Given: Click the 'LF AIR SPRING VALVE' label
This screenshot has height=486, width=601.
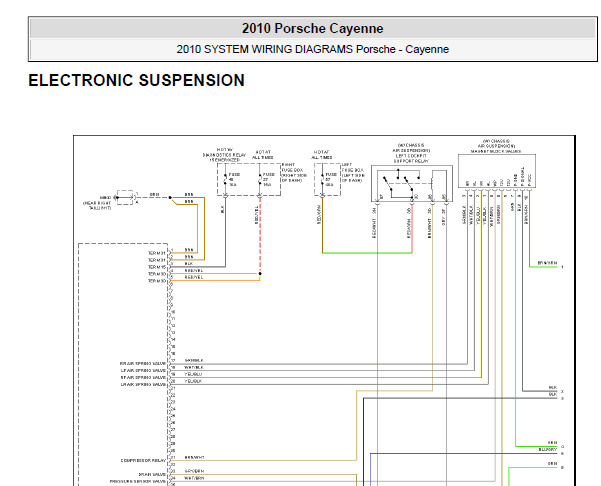Looking at the screenshot, I should point(143,371).
